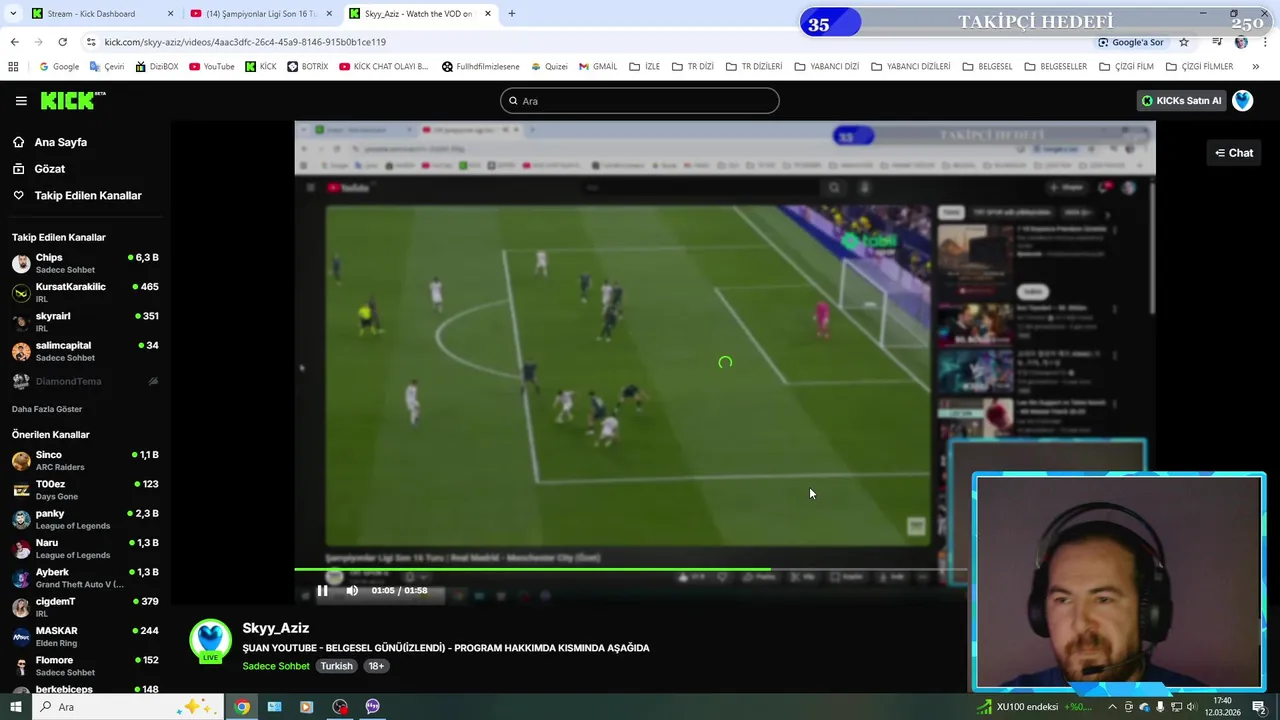This screenshot has width=1280, height=720.
Task: Open the GMAİL bookmark
Action: [x=598, y=67]
